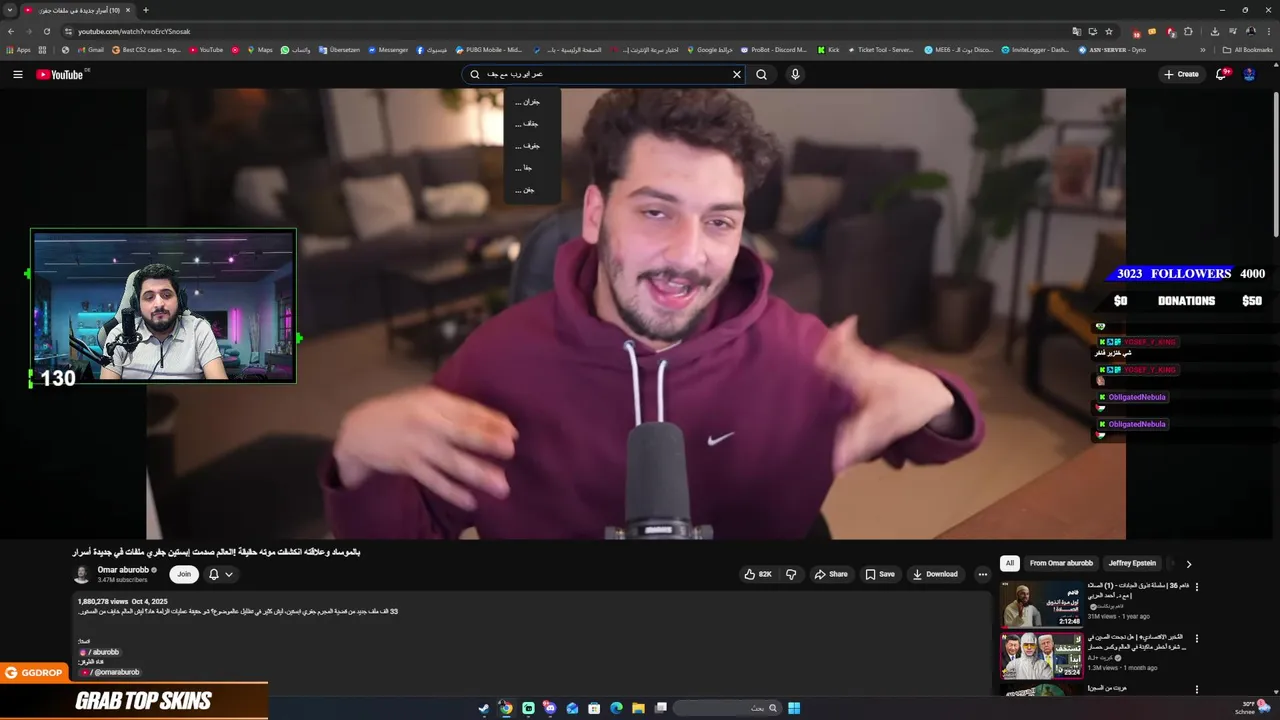Open the browser extensions puzzle icon

pyautogui.click(x=1188, y=31)
